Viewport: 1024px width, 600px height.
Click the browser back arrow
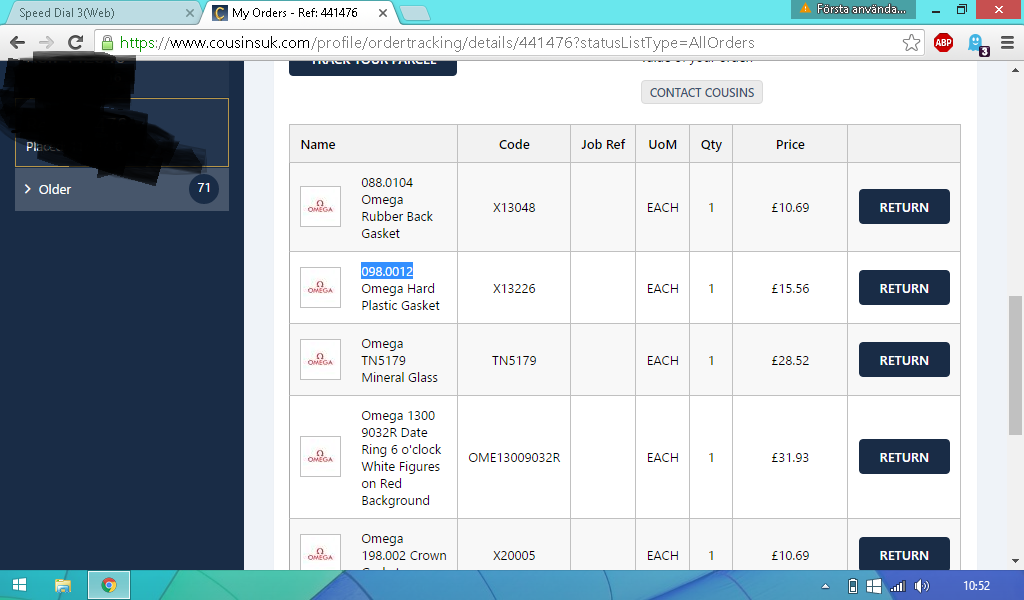click(x=17, y=43)
